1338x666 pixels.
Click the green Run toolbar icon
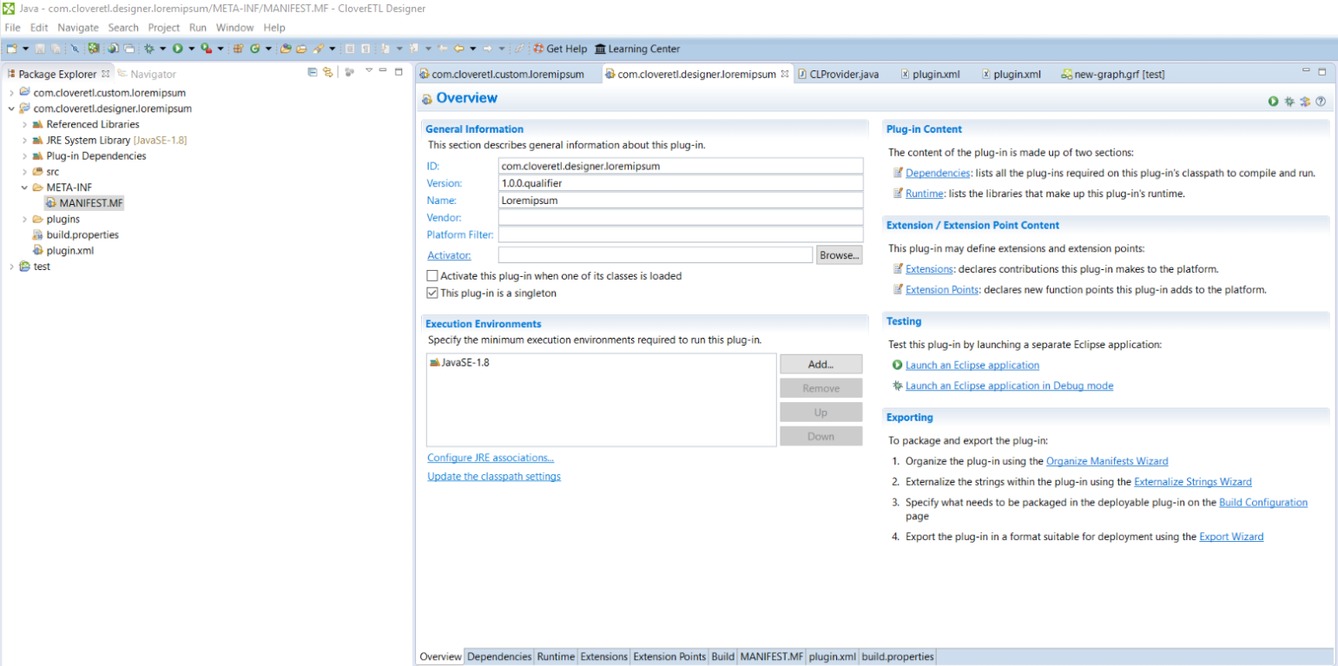[177, 48]
